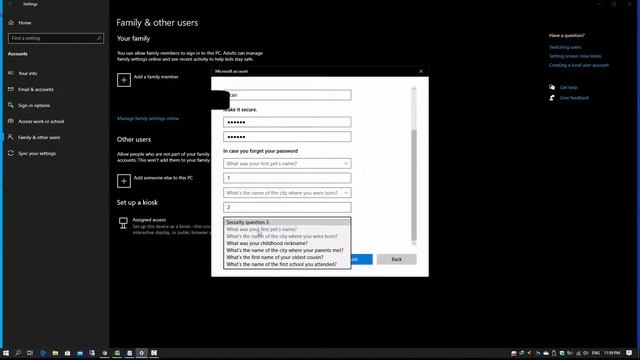This screenshot has height=360, width=640.
Task: Click the blue Next button
Action: (x=362, y=259)
